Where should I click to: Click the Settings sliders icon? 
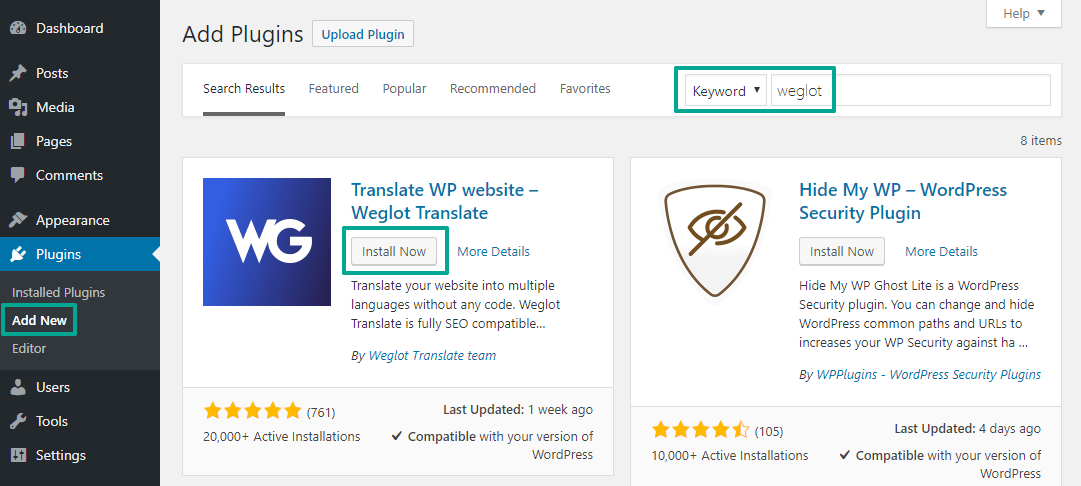[18, 455]
